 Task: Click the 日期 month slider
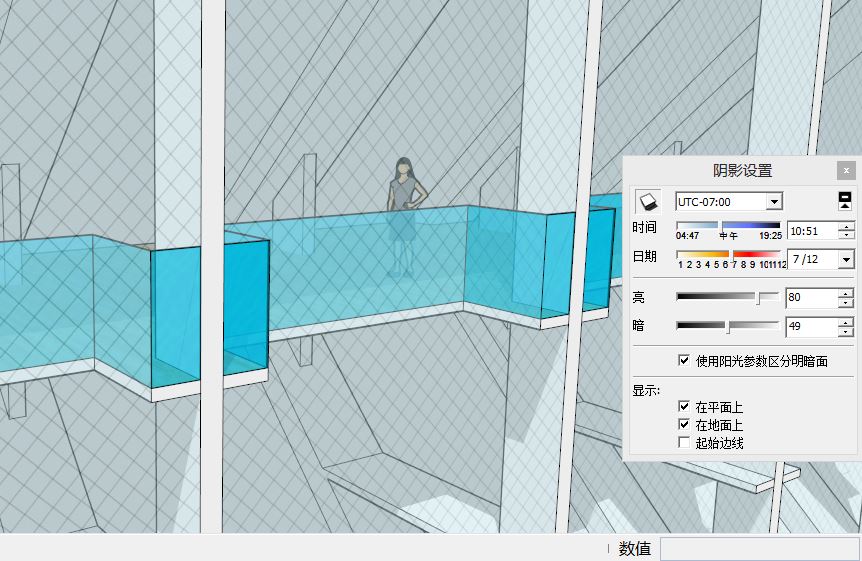(x=728, y=256)
